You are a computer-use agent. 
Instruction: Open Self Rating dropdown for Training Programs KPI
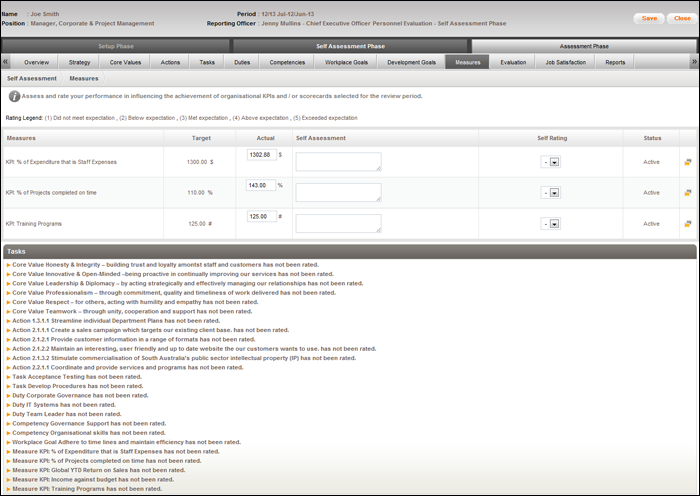coord(550,224)
